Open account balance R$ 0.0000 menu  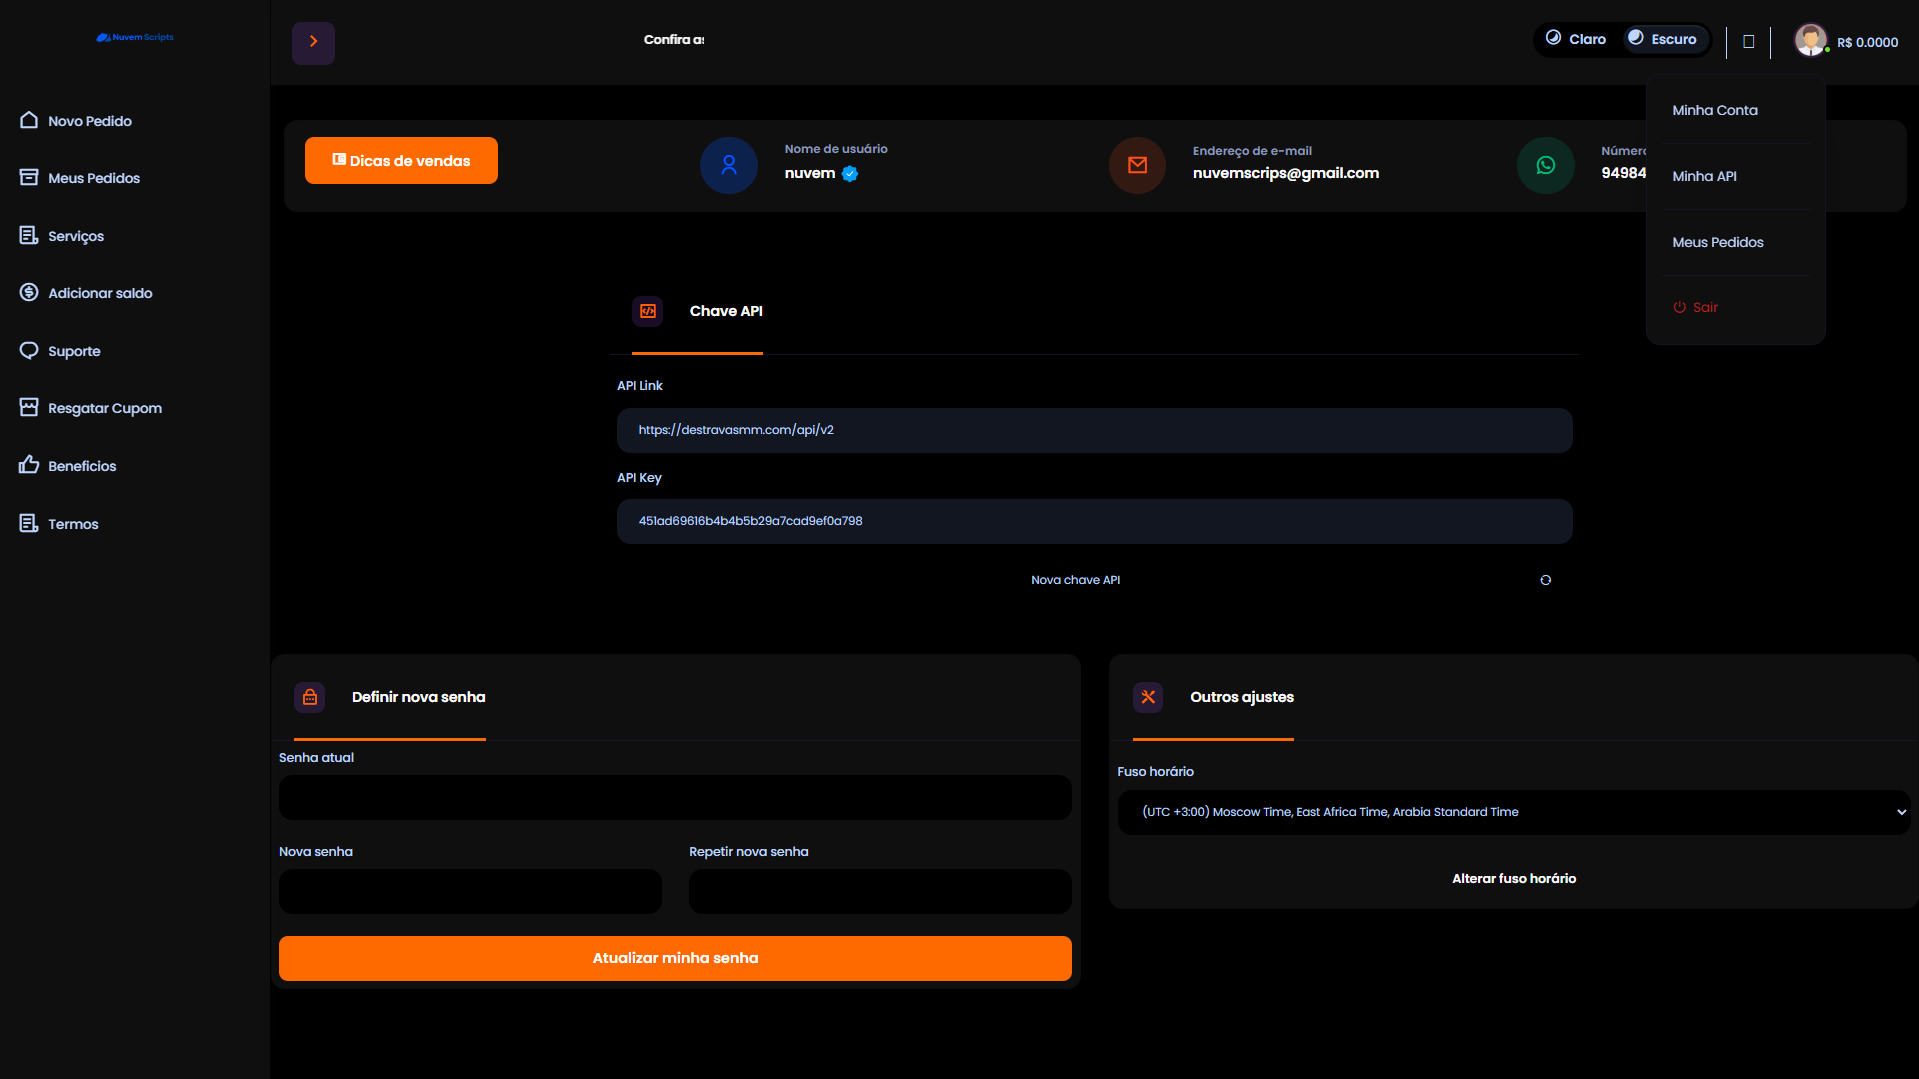pyautogui.click(x=1866, y=43)
